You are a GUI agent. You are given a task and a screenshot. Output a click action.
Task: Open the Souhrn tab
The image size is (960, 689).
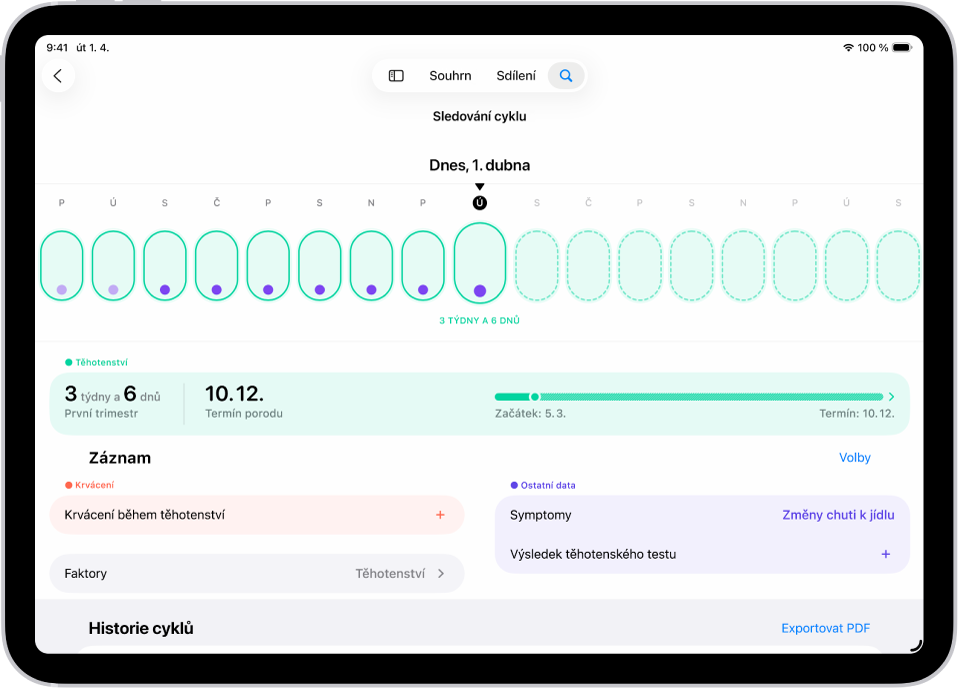coord(450,76)
